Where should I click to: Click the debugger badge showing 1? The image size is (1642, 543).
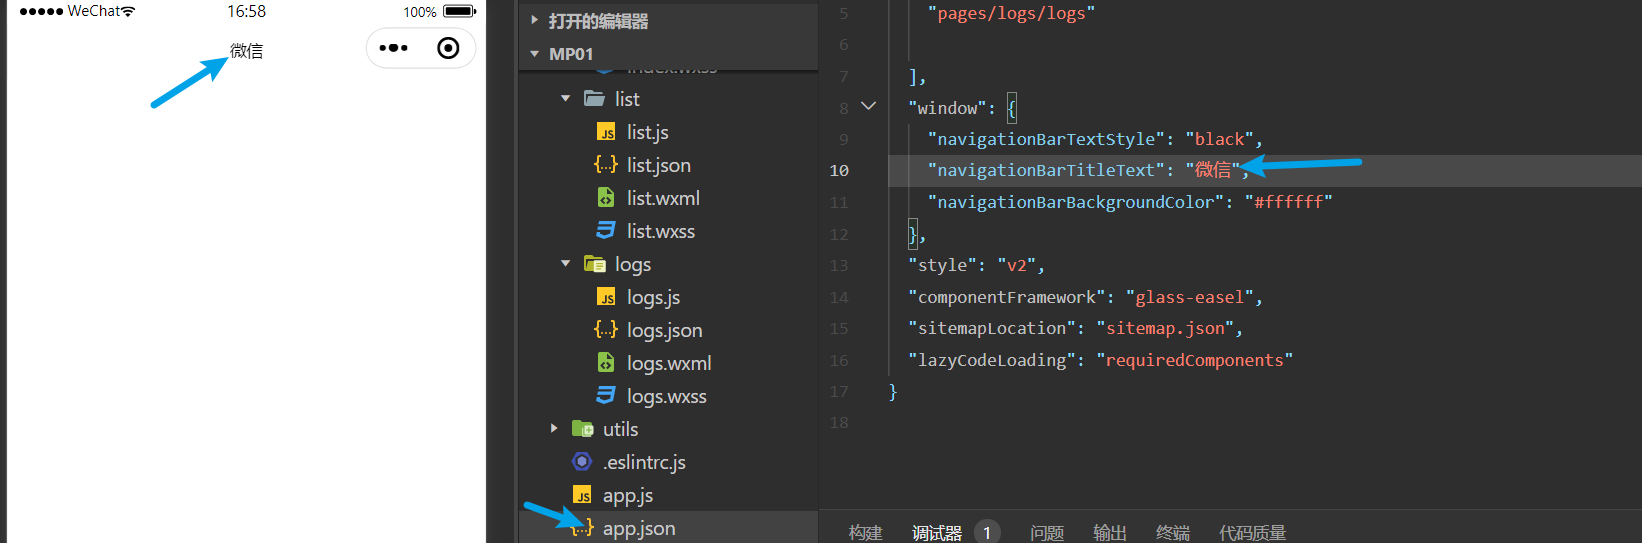tap(986, 533)
